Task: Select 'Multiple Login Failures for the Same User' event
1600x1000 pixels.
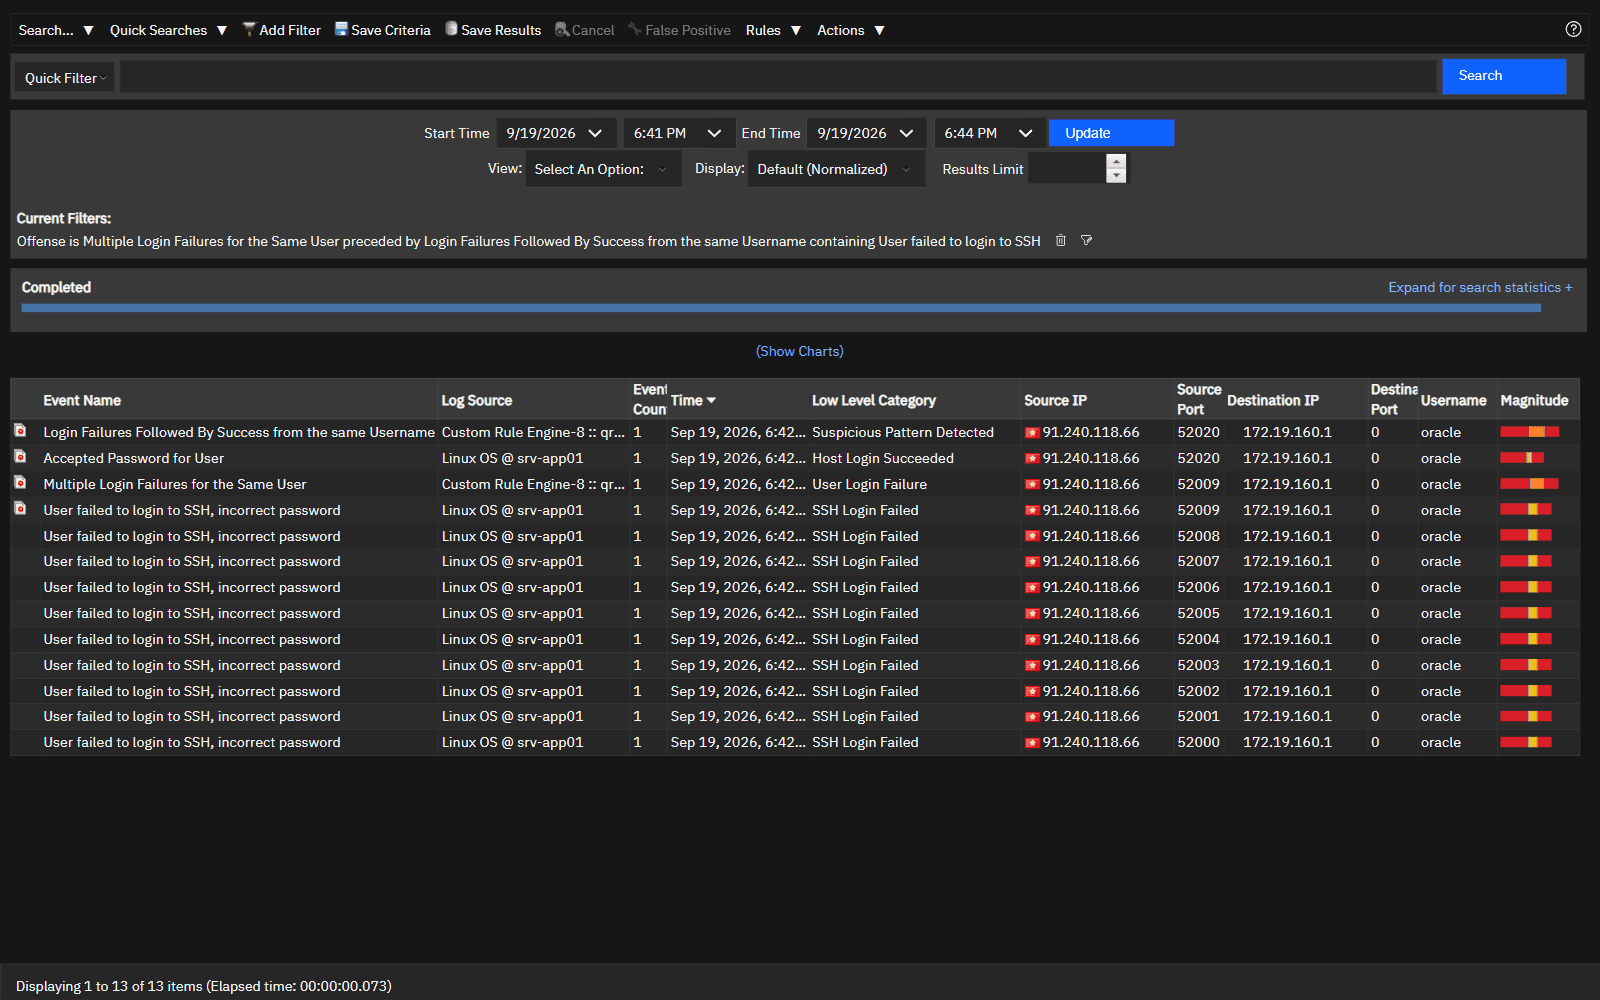Action: (x=175, y=484)
